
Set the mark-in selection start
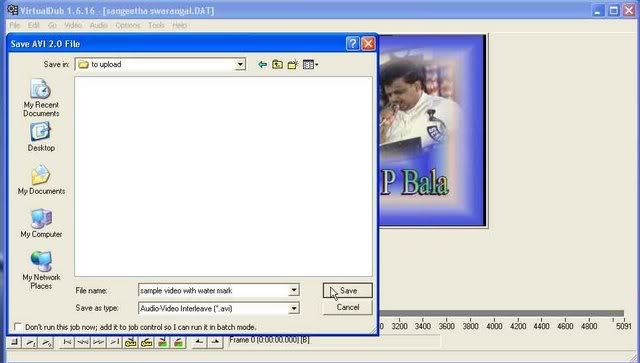pos(199,342)
